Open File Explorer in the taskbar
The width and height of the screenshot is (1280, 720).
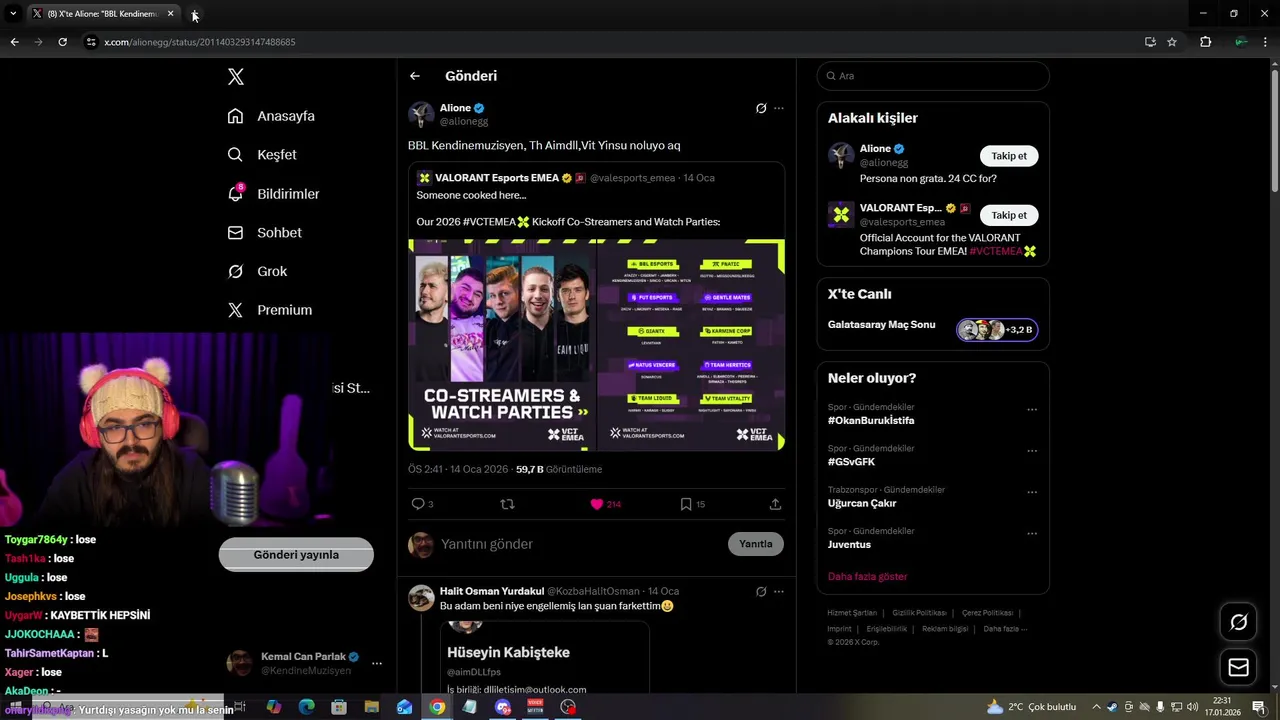tap(371, 707)
